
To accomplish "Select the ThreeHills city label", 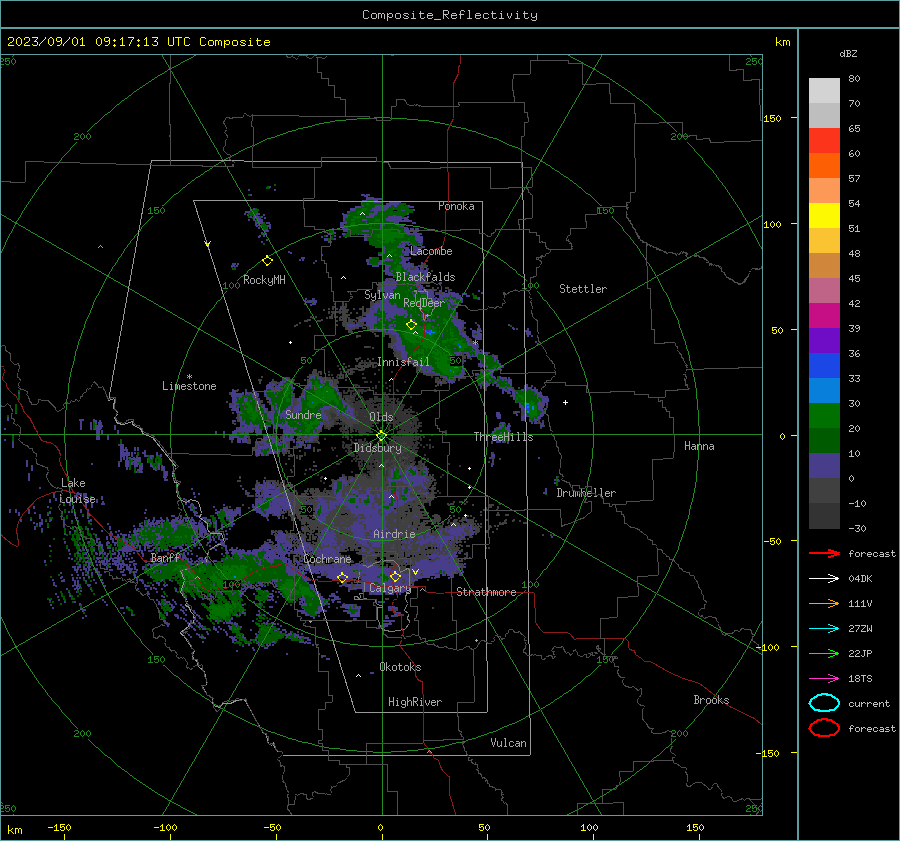I will [x=503, y=437].
